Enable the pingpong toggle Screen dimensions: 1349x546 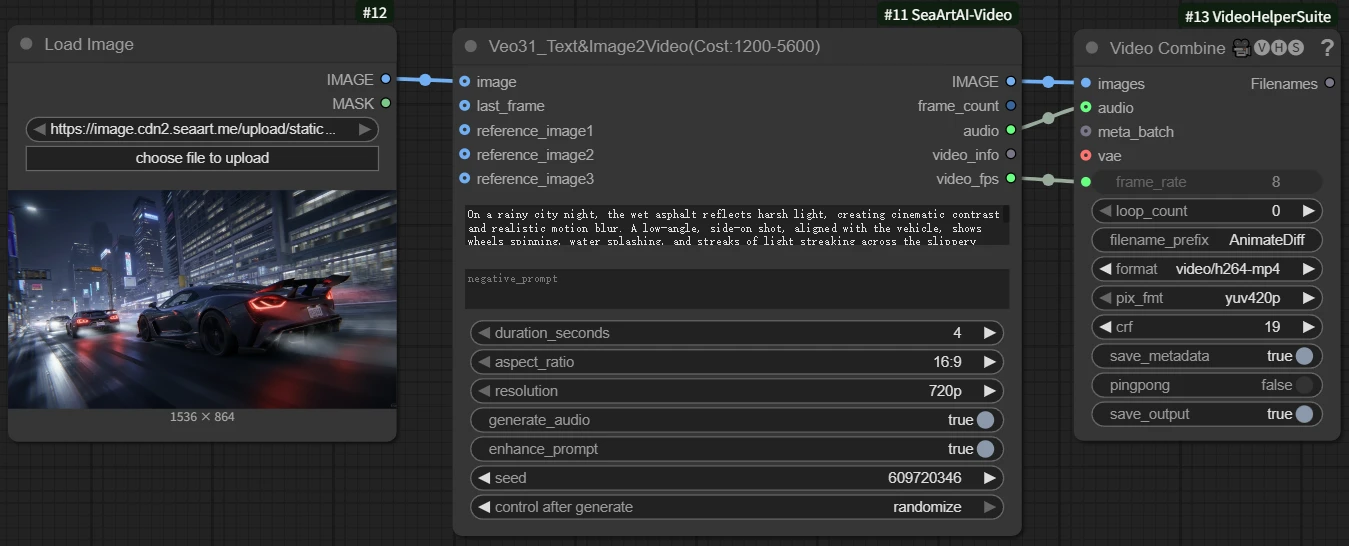[1304, 385]
